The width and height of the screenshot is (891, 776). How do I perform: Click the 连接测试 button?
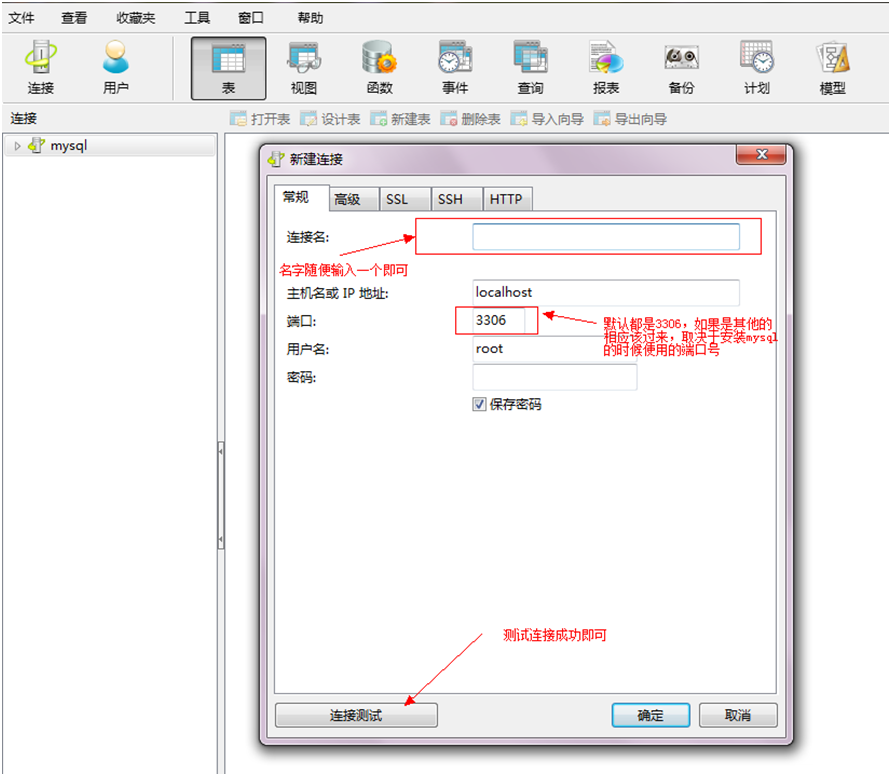(356, 715)
